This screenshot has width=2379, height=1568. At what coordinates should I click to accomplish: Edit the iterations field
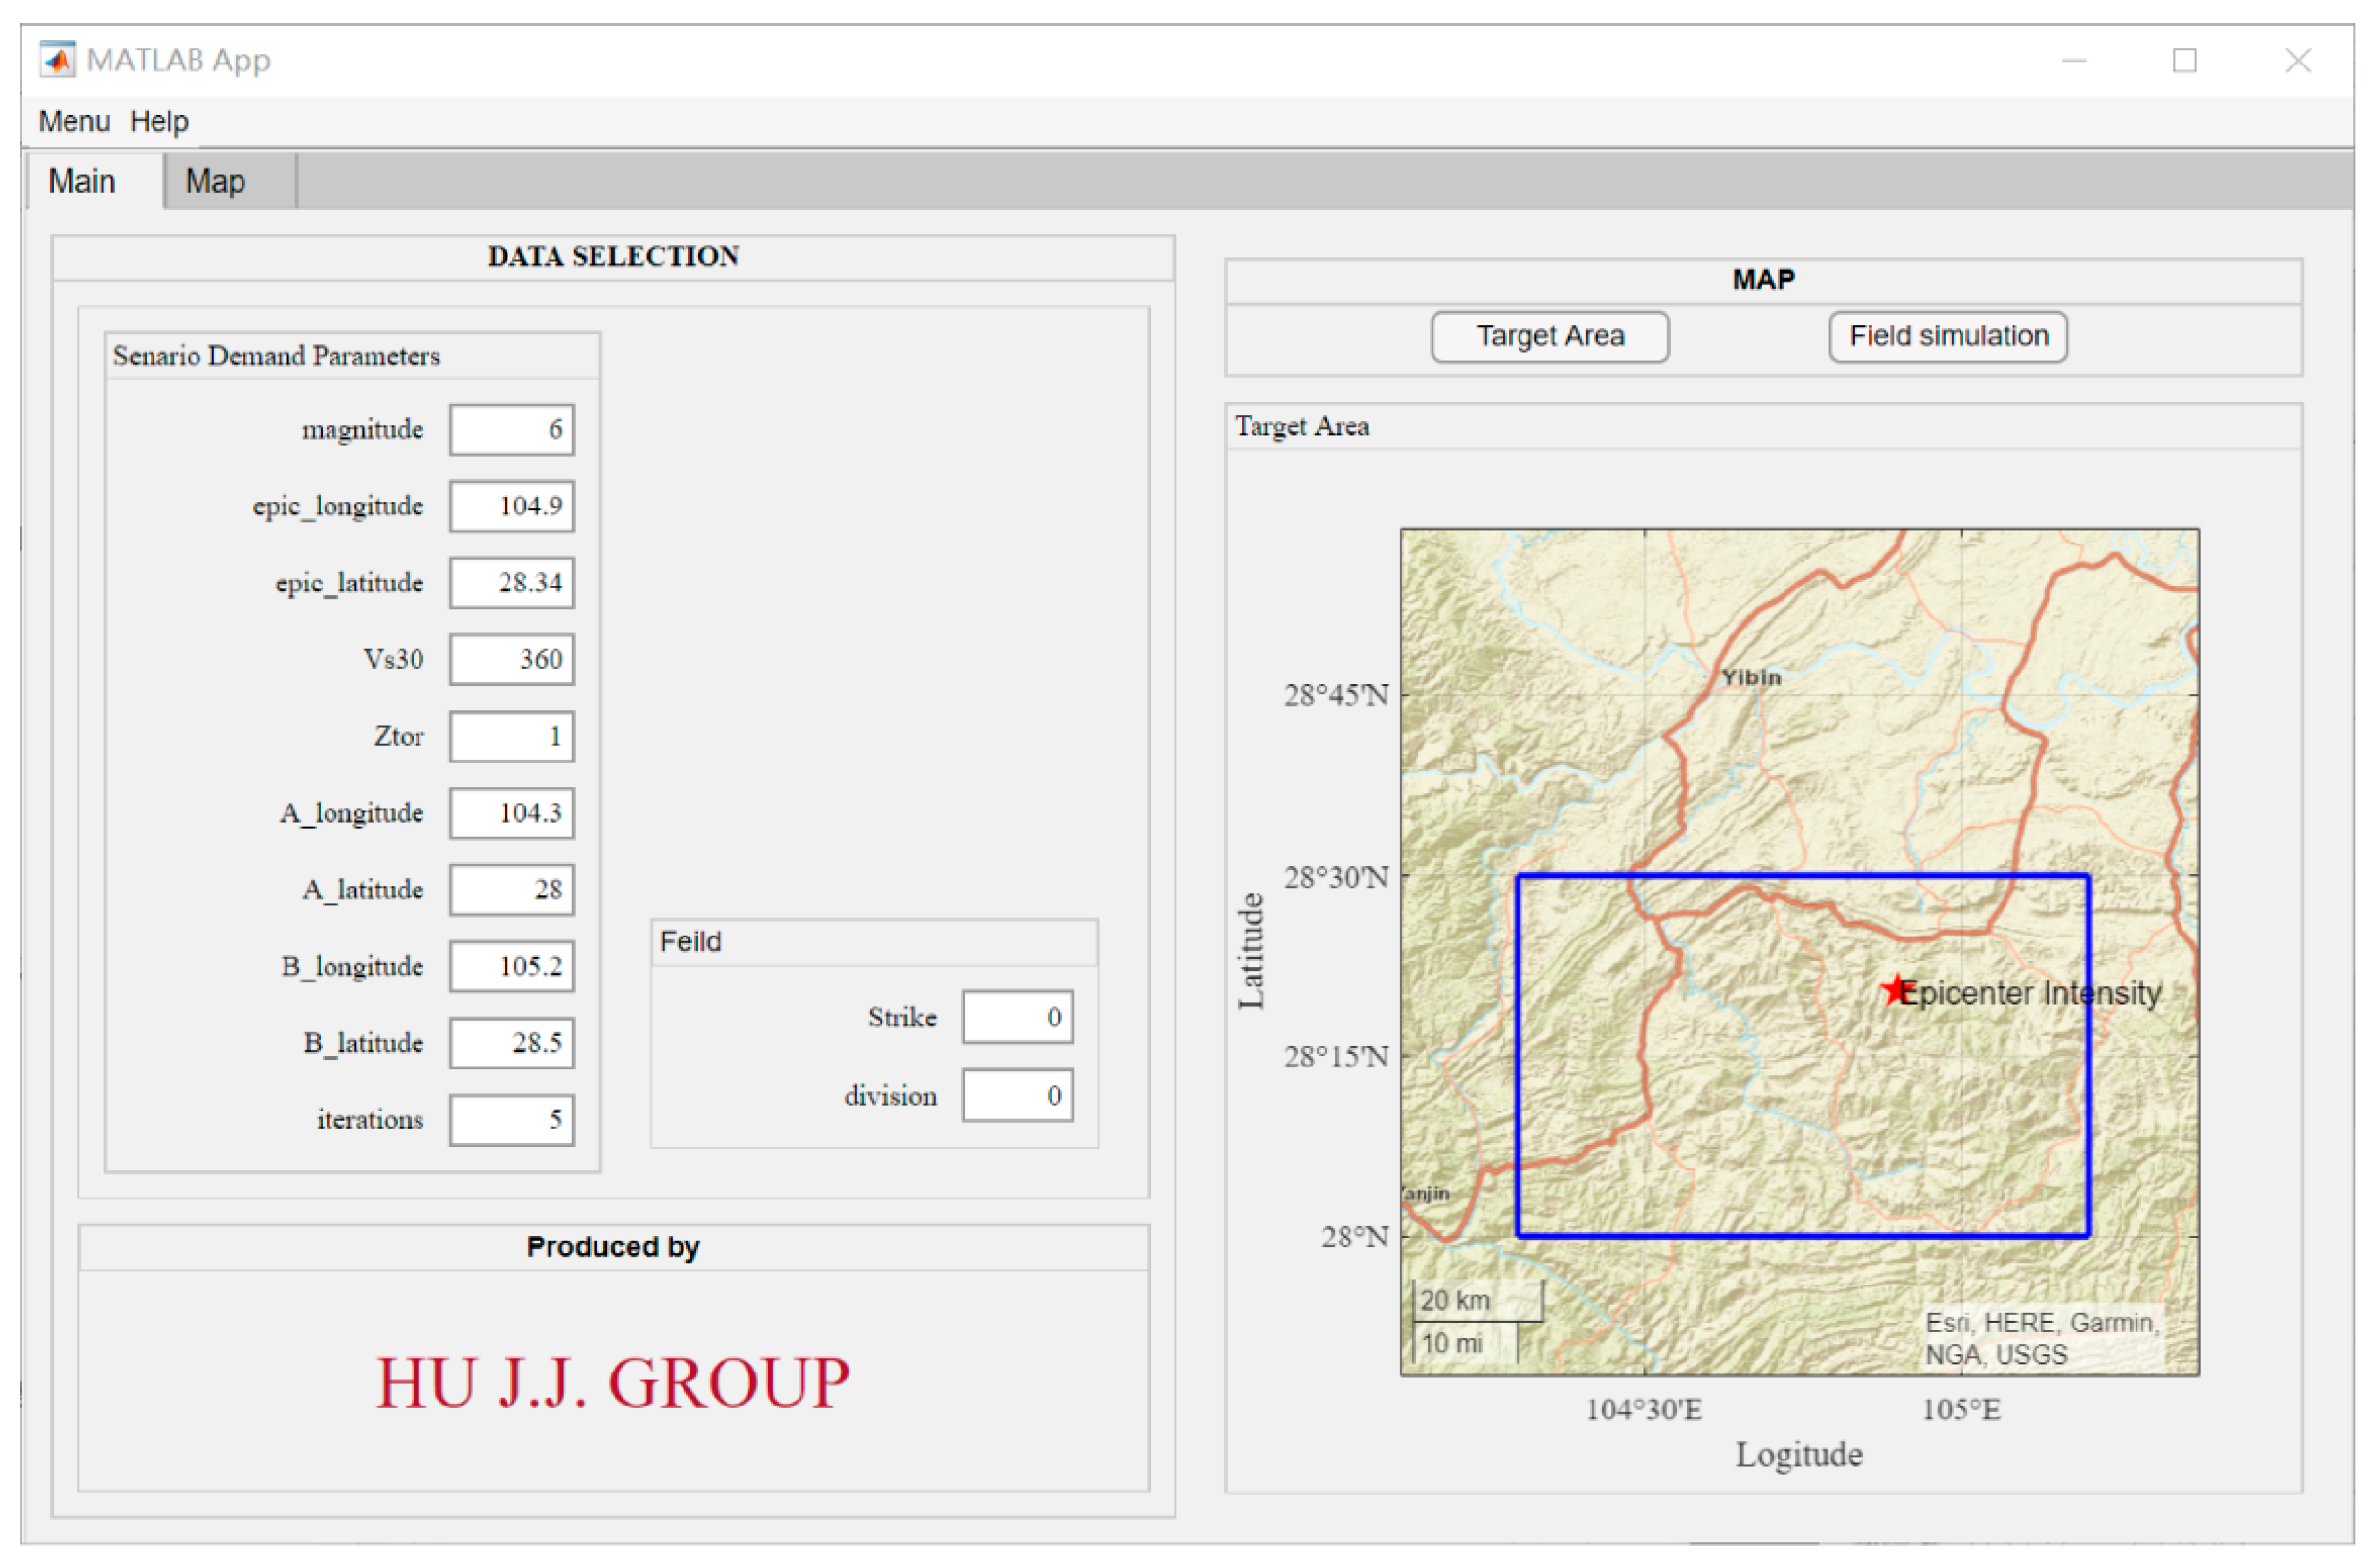[511, 1120]
